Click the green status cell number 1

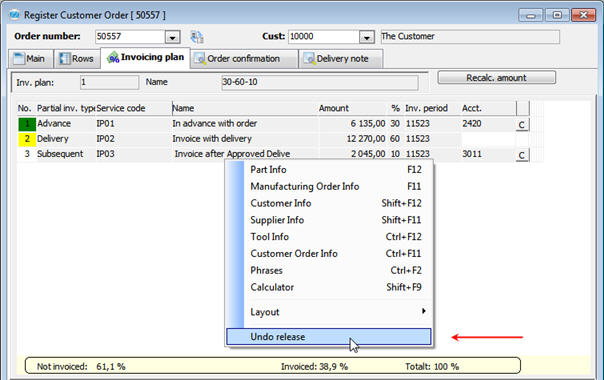pos(27,124)
